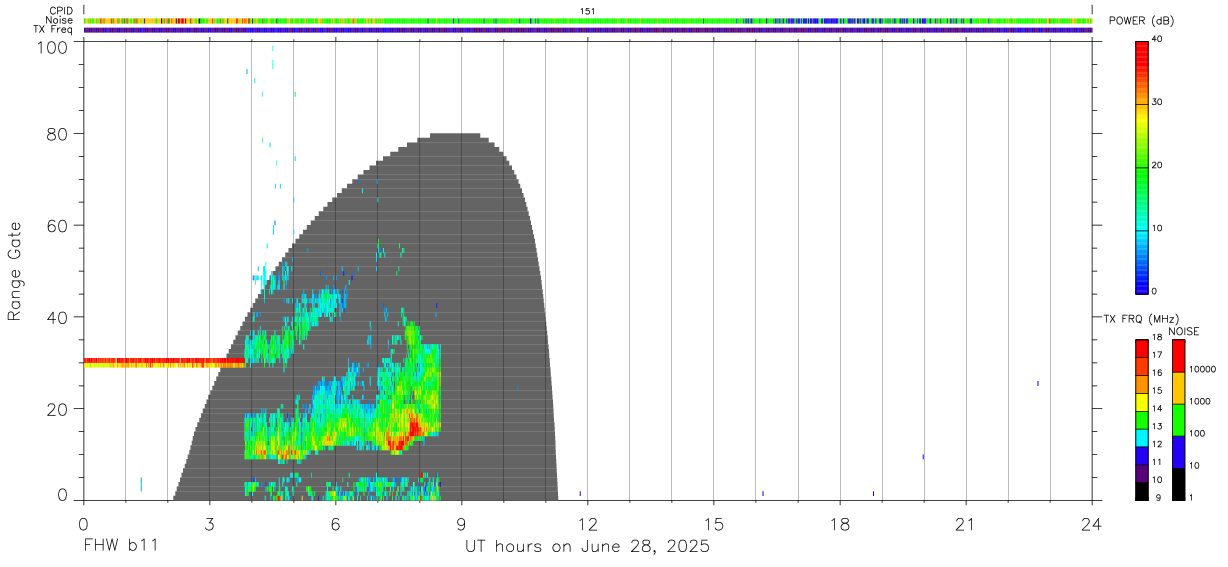Screen dimensions: 1228x567
Task: Click the x-axis tick label 24
Action: pos(1092,524)
